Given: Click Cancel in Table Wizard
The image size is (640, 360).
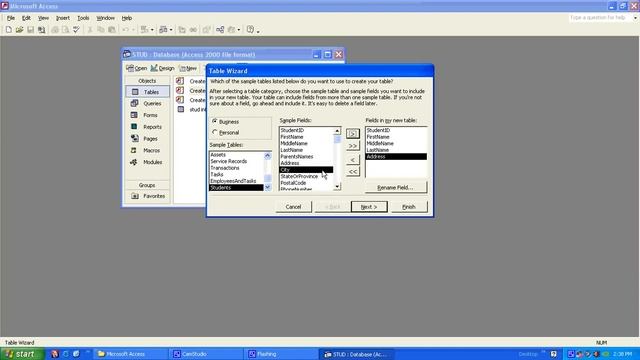Looking at the screenshot, I should coord(293,207).
